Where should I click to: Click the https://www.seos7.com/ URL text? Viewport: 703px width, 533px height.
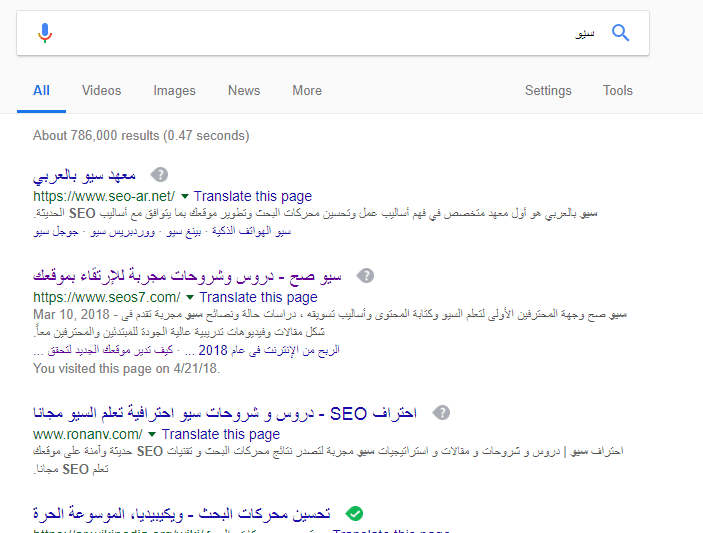(107, 297)
